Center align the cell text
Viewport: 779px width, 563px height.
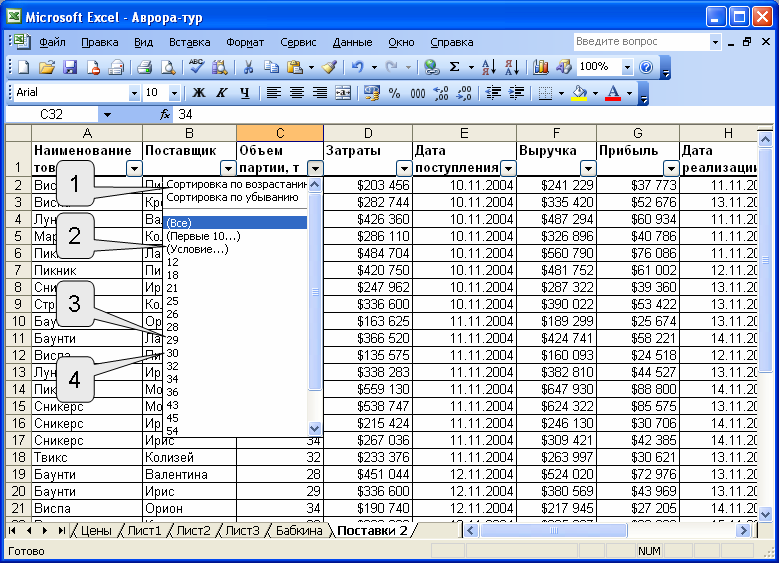tap(297, 92)
